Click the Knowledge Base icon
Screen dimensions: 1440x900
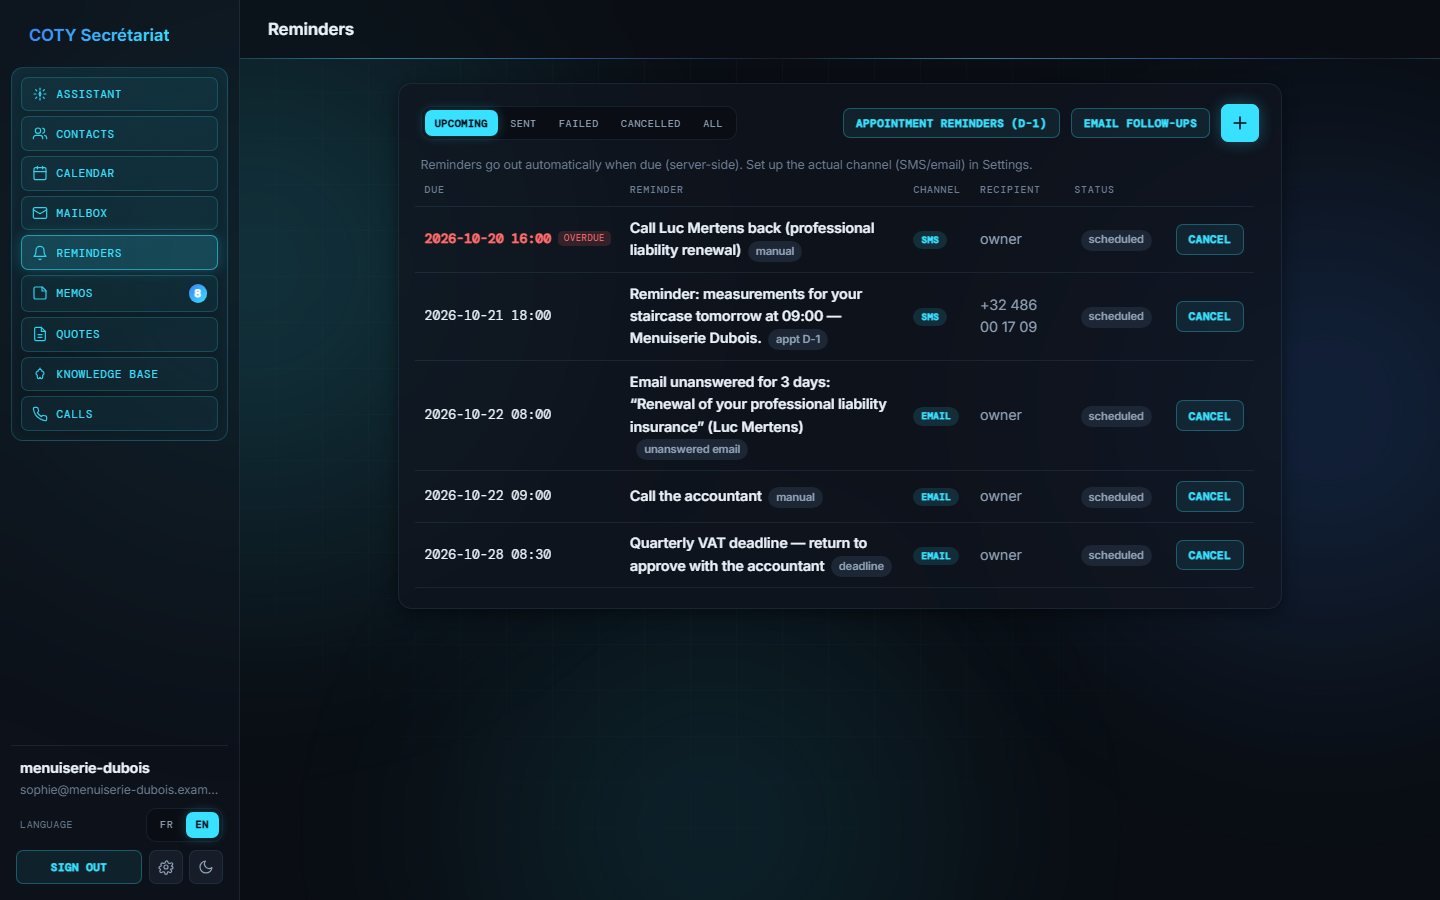click(x=40, y=374)
